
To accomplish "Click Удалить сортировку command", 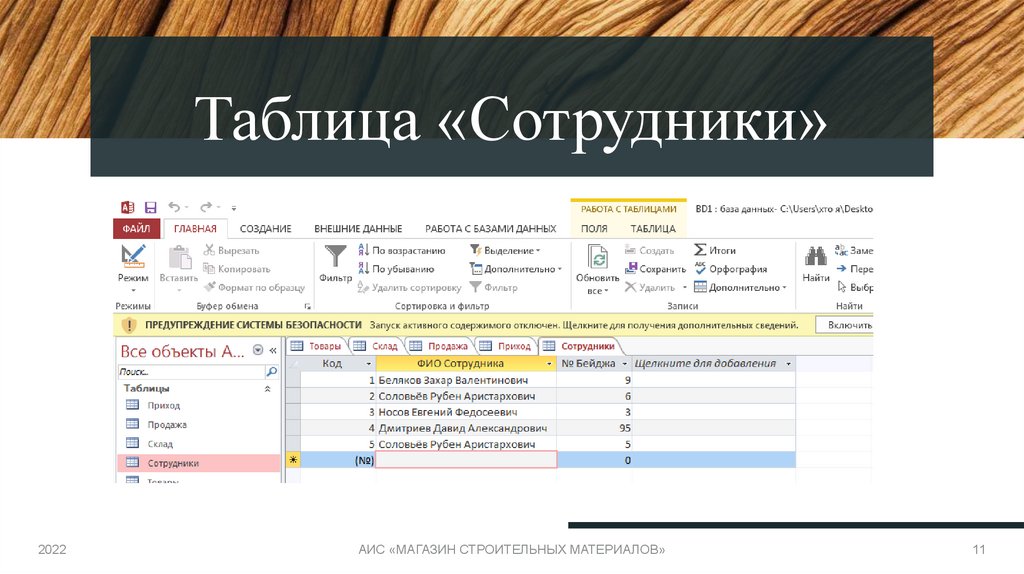I will pyautogui.click(x=409, y=287).
